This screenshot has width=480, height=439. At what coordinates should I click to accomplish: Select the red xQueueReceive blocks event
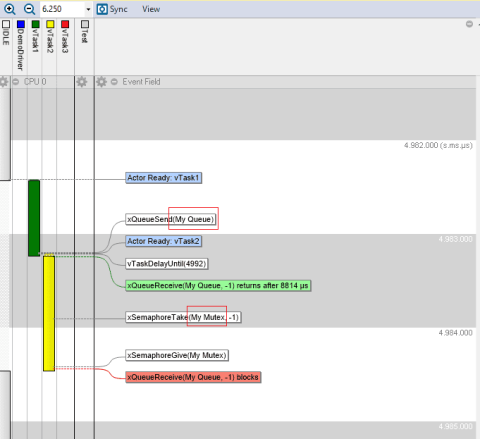pos(193,377)
